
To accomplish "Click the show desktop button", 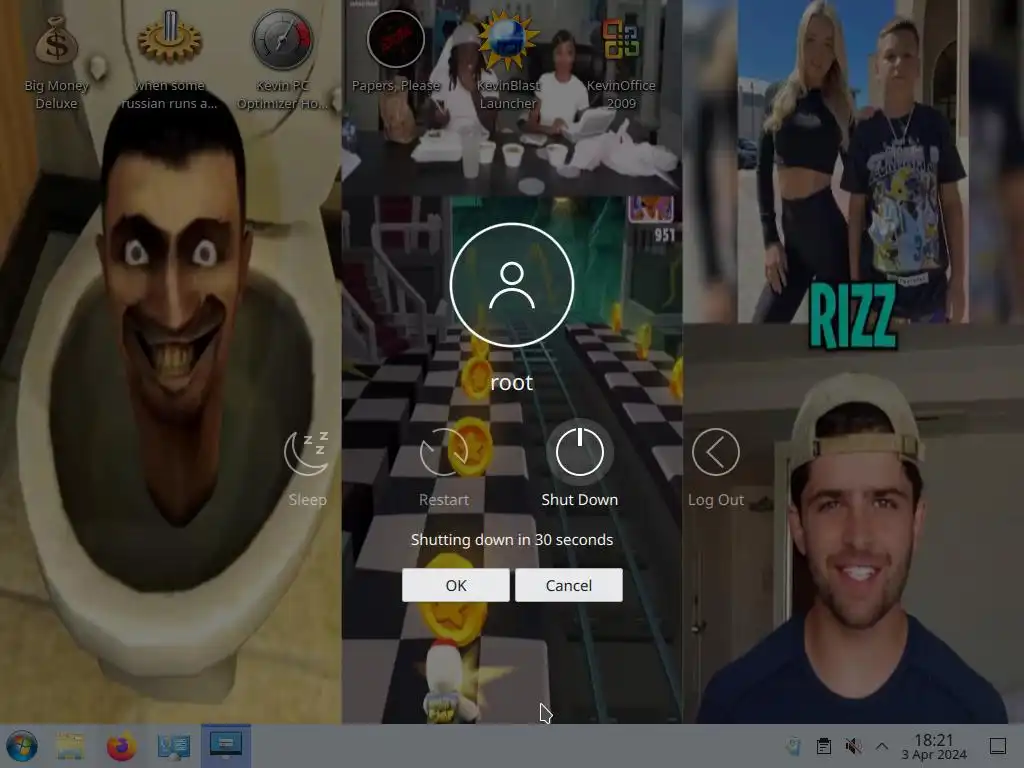I will point(998,746).
